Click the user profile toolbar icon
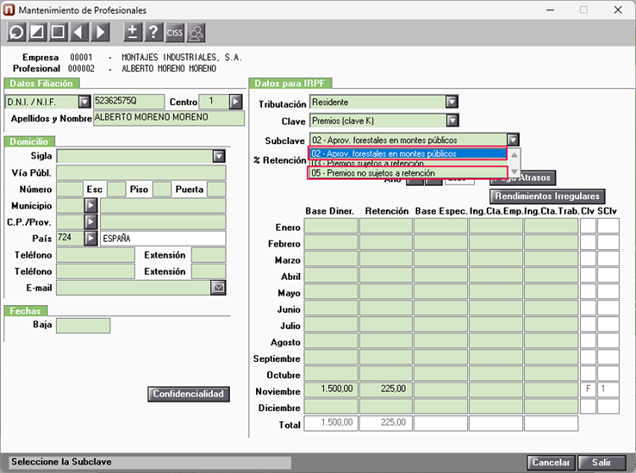The width and height of the screenshot is (636, 473). (196, 32)
